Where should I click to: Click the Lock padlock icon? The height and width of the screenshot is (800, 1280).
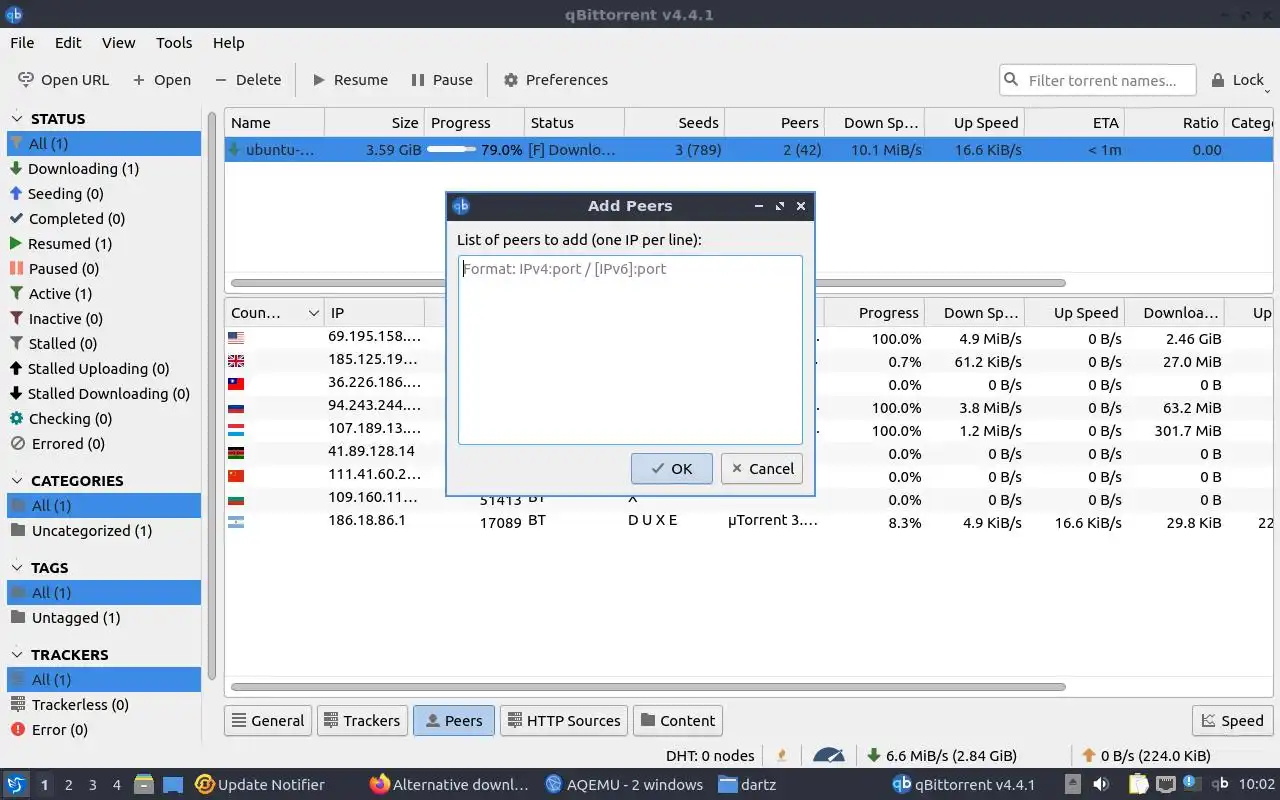[1218, 80]
